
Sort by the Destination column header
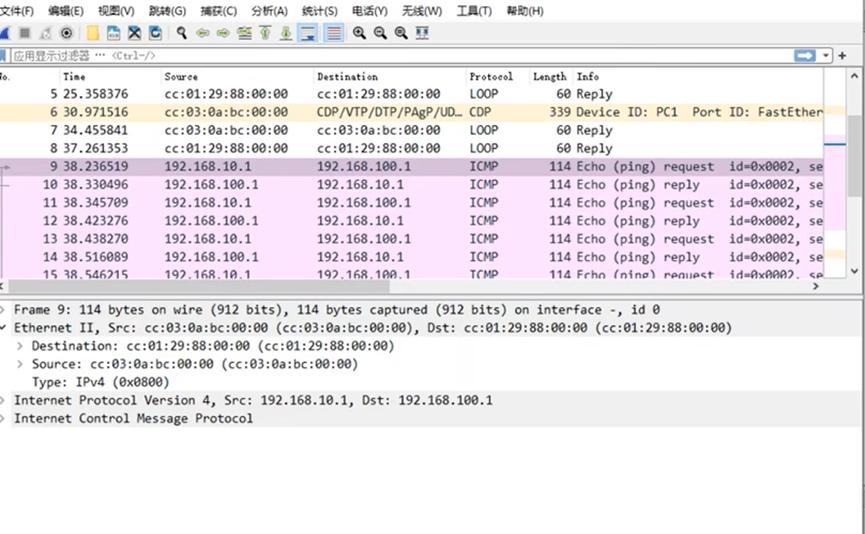tap(389, 77)
